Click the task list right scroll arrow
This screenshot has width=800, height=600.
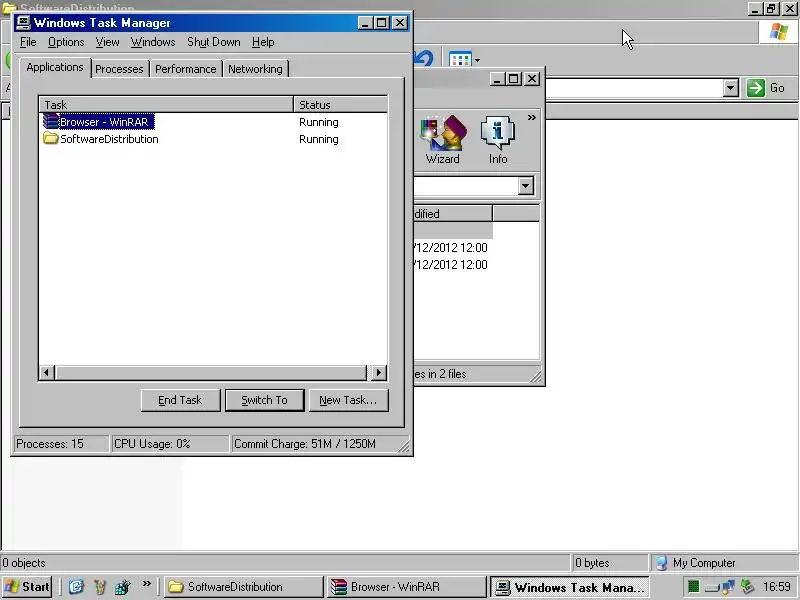click(x=378, y=372)
